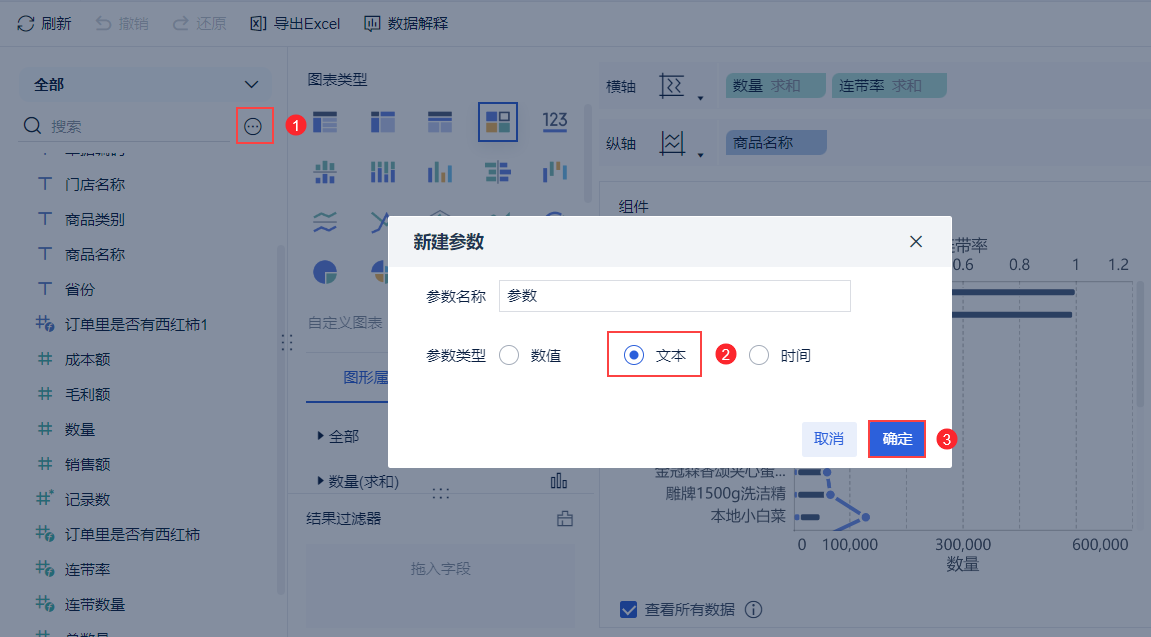Choose the multi-series column chart icon
This screenshot has height=637, width=1151.
pyautogui.click(x=440, y=172)
